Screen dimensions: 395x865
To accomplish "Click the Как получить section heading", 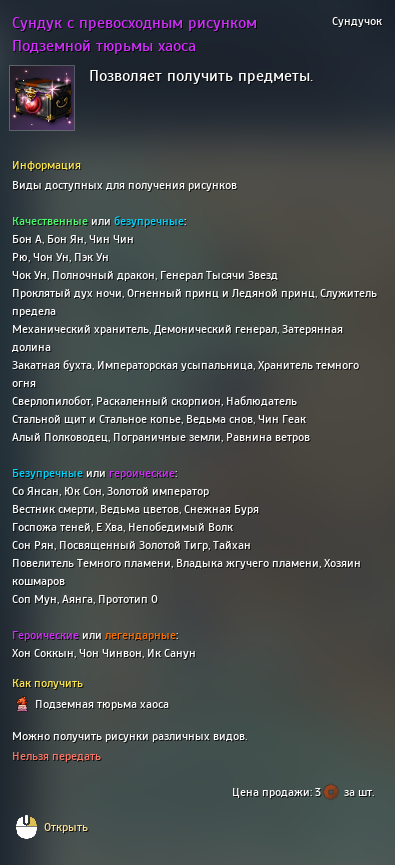I will (47, 684).
